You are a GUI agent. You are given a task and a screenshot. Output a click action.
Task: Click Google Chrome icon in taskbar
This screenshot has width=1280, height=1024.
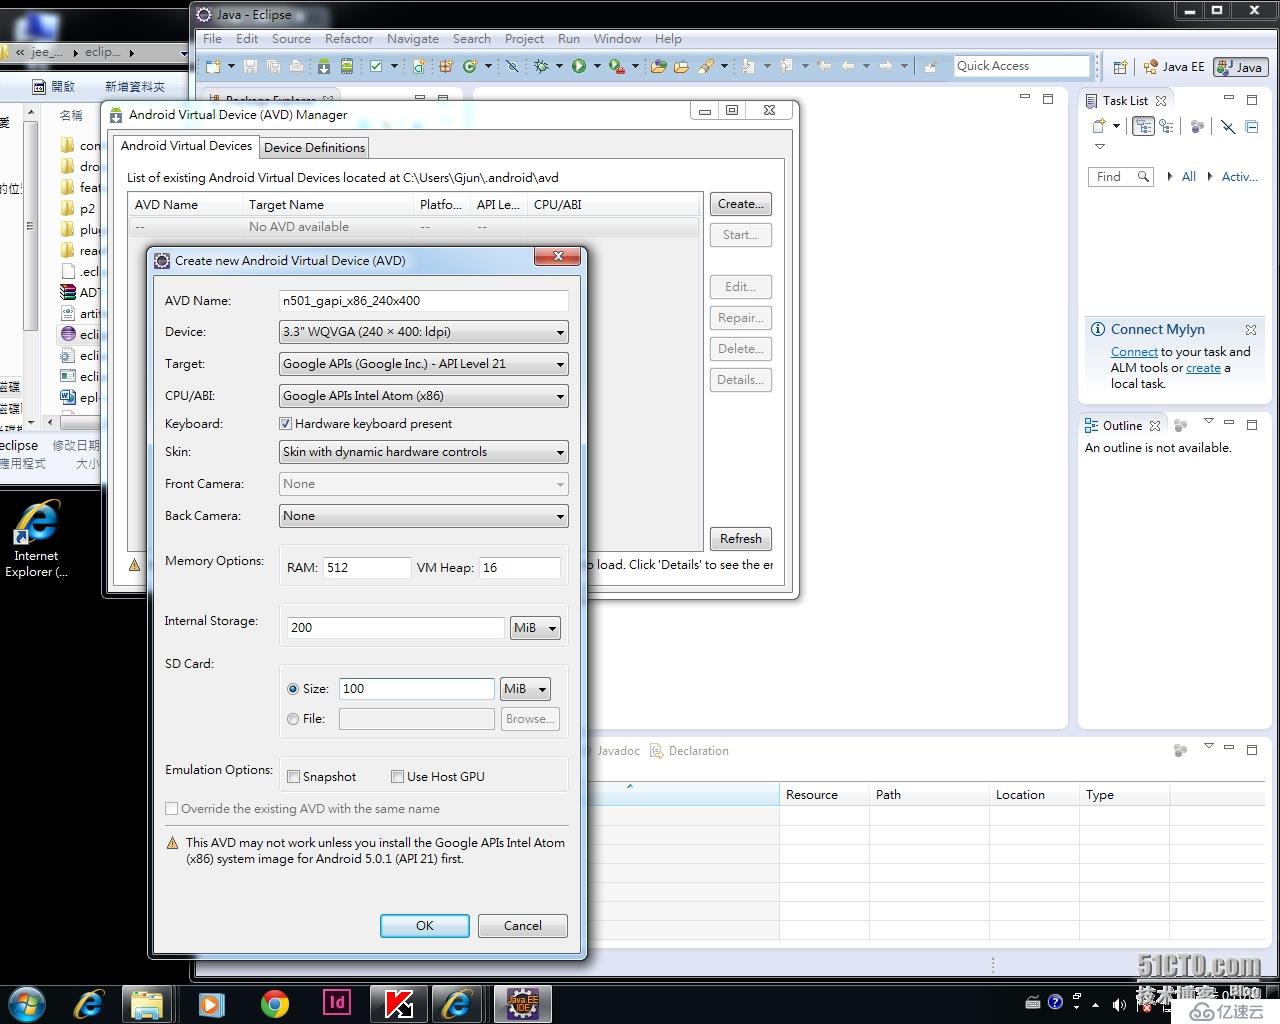275,1003
